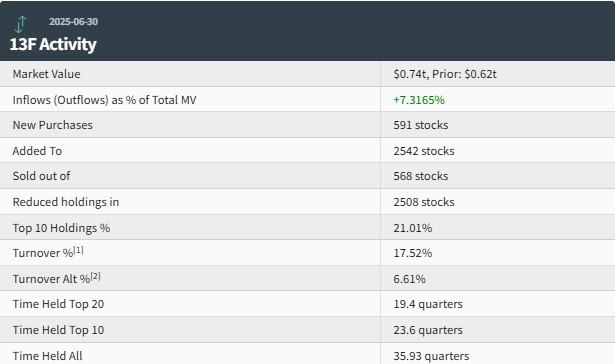Screen dimensions: 615x364
Task: Click the 2508 stocks value
Action: (x=424, y=202)
